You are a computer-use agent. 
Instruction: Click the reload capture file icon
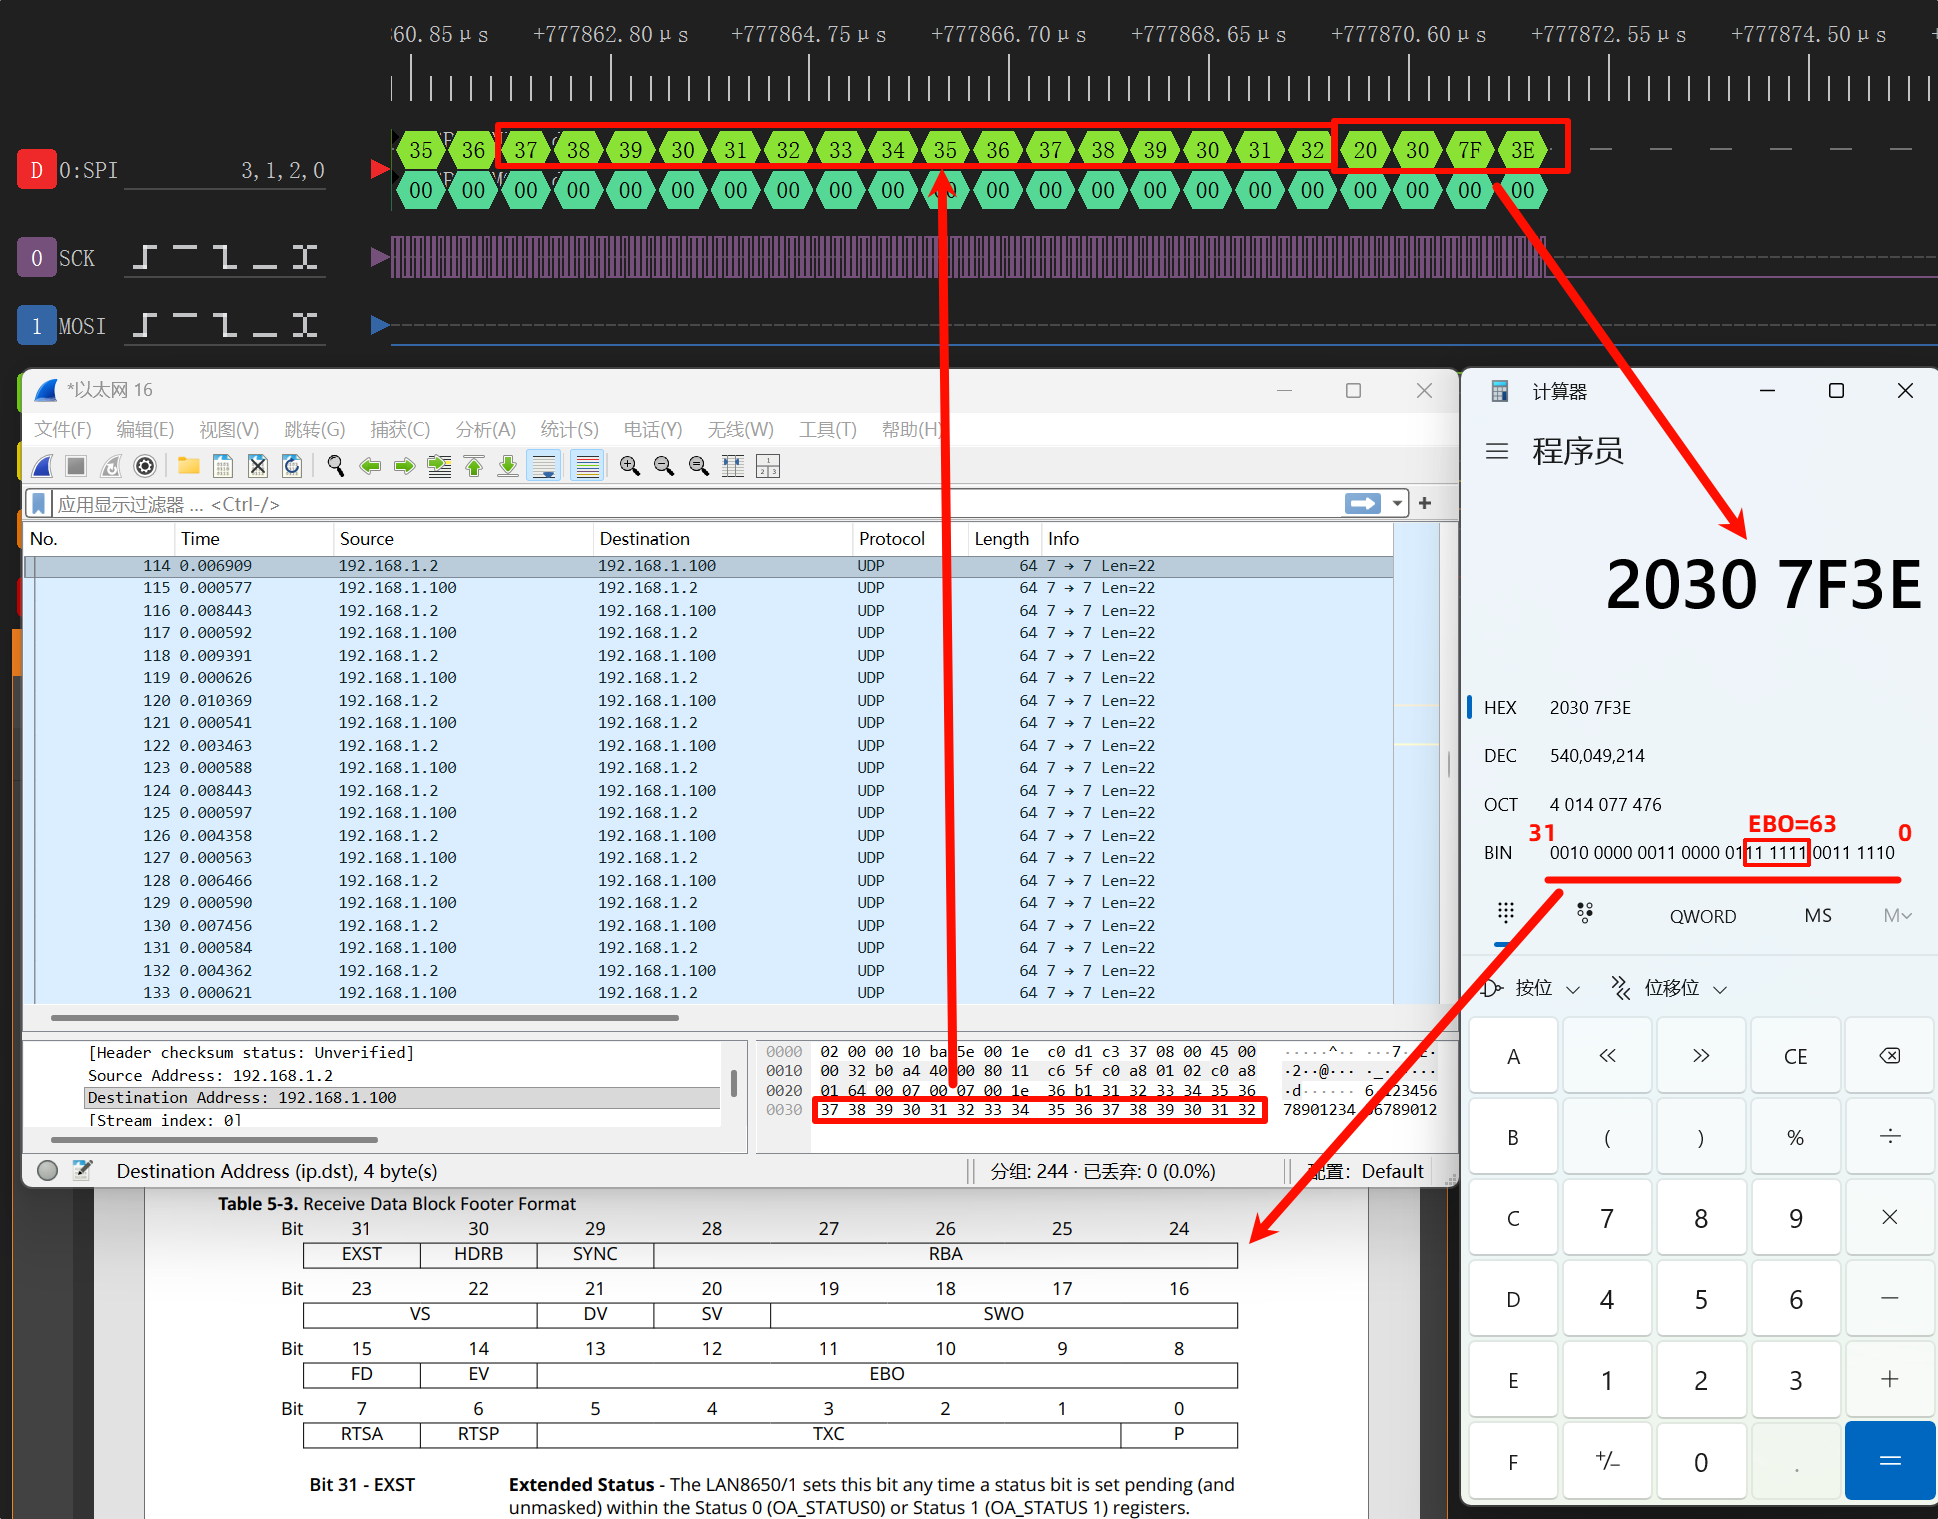coord(292,466)
